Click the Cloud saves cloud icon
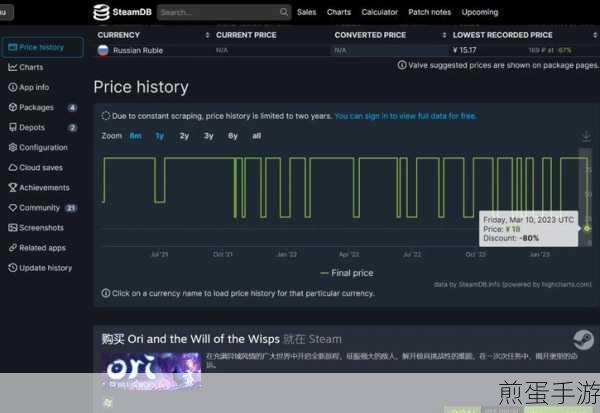The height and width of the screenshot is (413, 600). [13, 168]
